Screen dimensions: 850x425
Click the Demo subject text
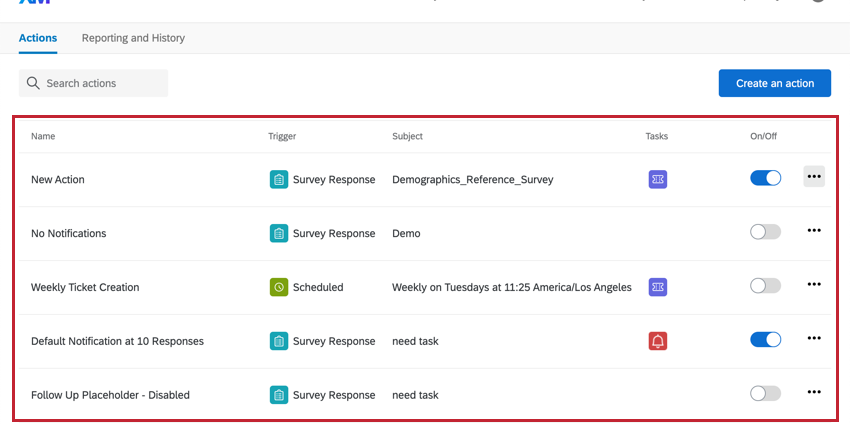click(406, 234)
